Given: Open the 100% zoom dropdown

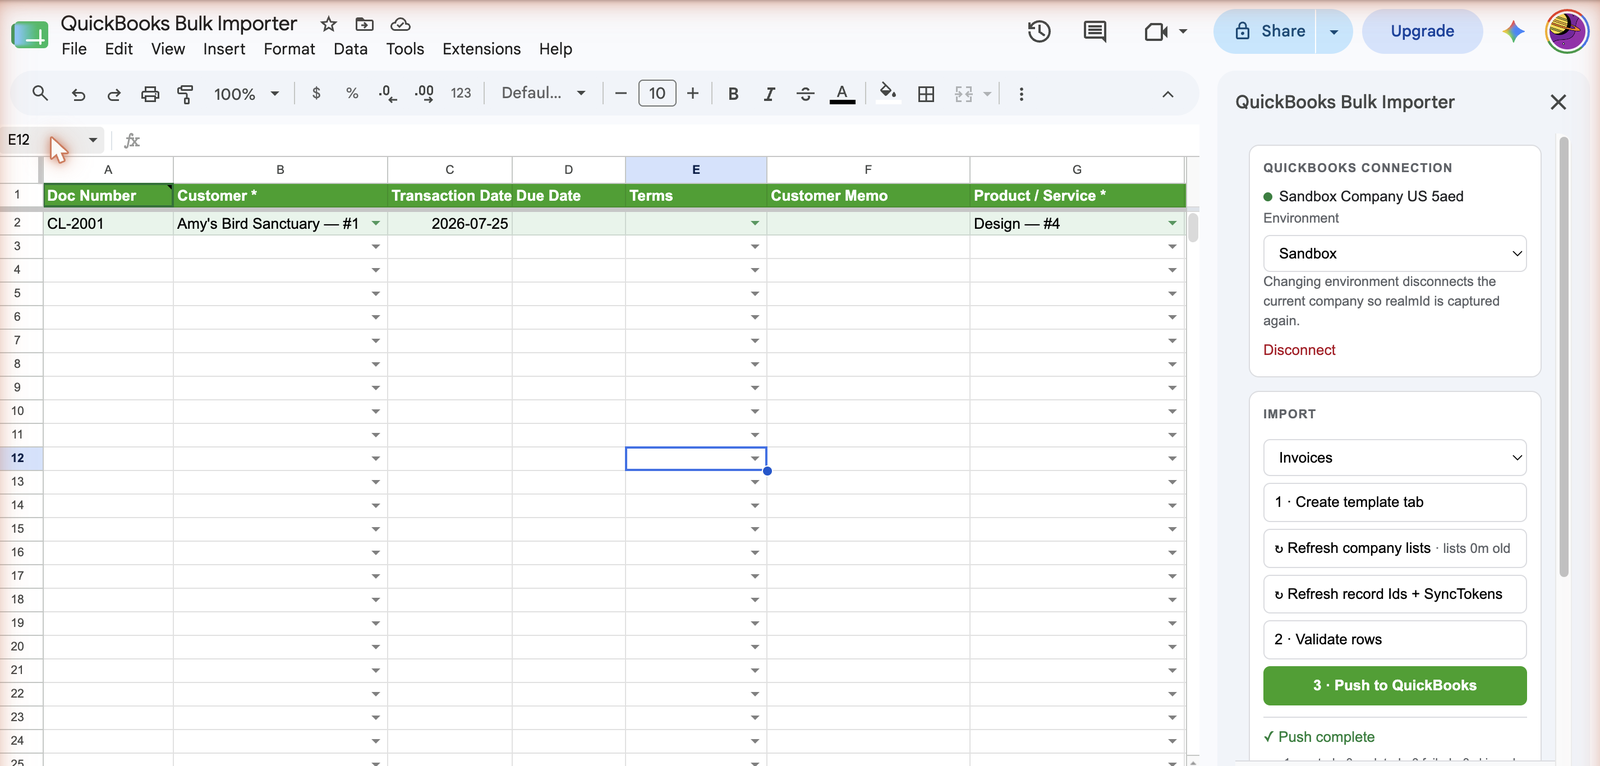Looking at the screenshot, I should tap(246, 94).
